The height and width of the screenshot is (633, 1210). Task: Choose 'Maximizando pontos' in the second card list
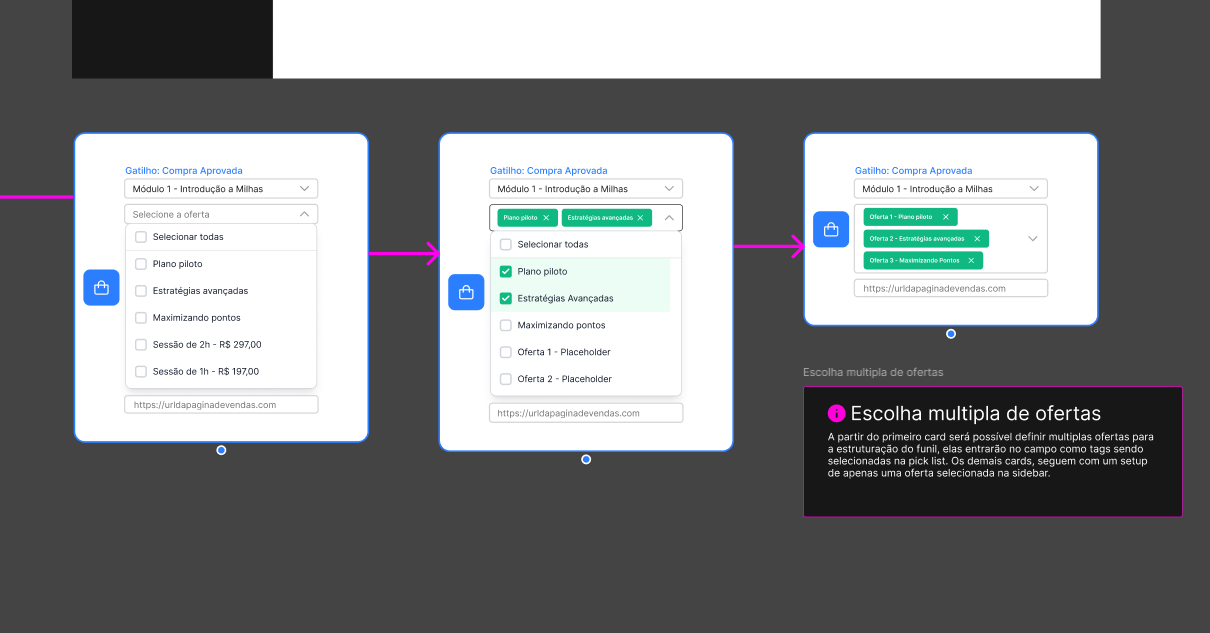click(506, 325)
